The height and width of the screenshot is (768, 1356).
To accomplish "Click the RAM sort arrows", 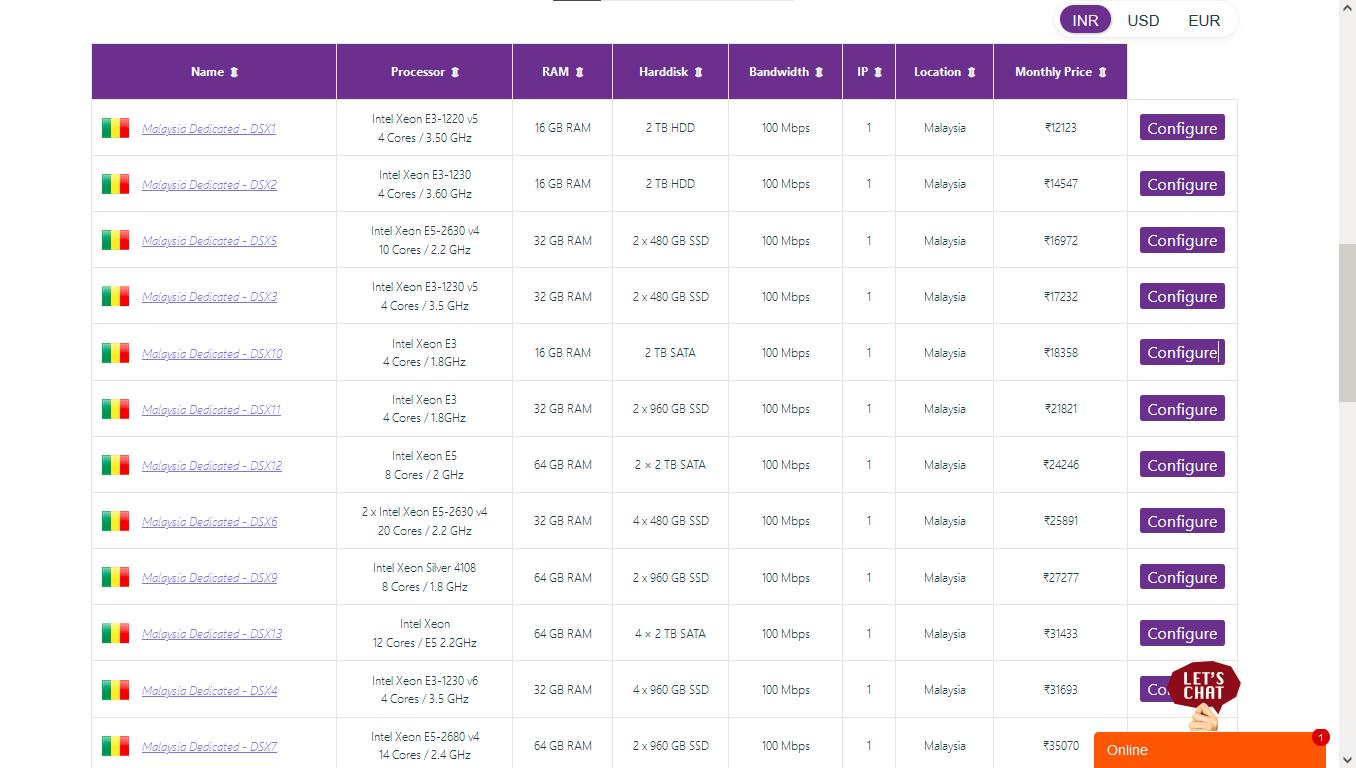I will point(579,72).
